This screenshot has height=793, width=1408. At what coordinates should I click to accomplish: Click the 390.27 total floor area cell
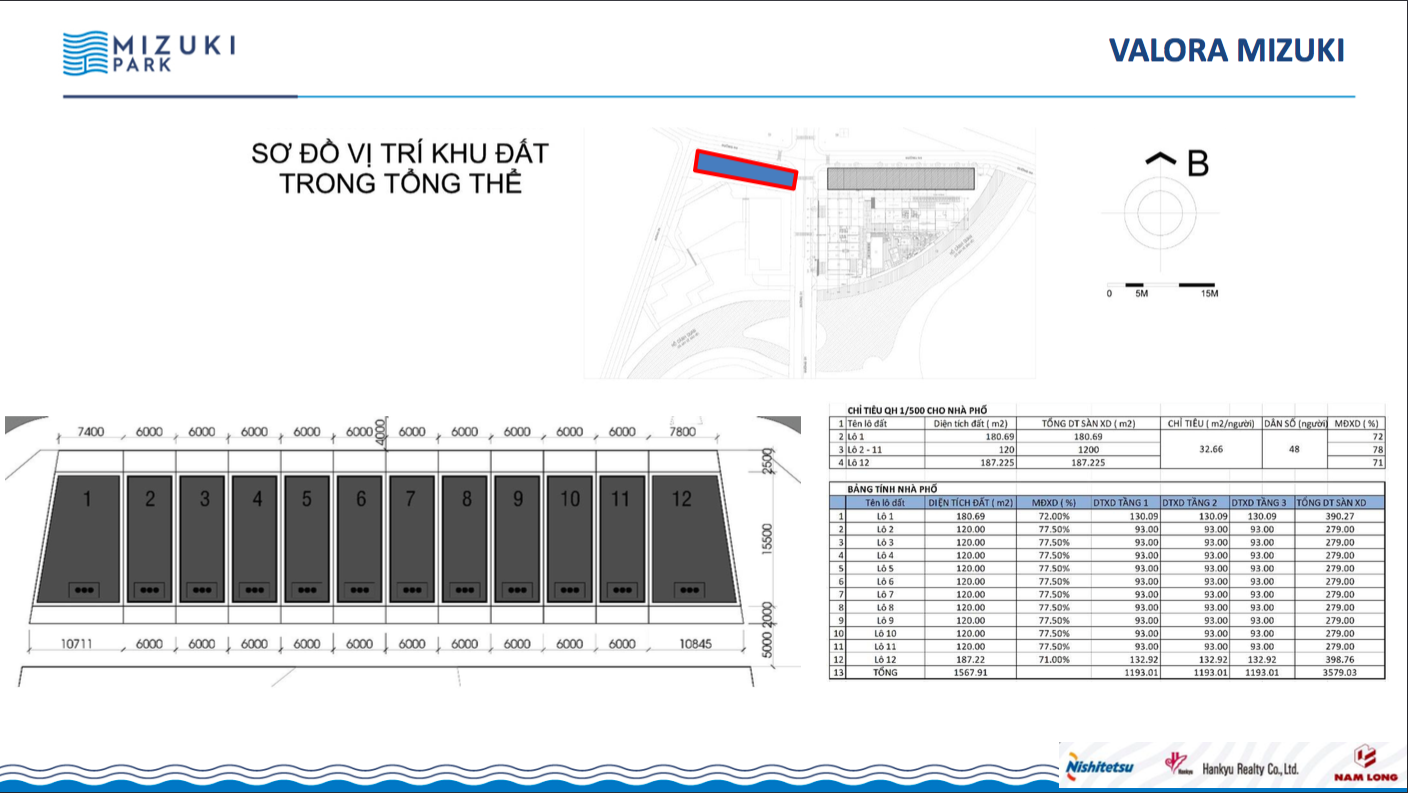[x=1339, y=516]
